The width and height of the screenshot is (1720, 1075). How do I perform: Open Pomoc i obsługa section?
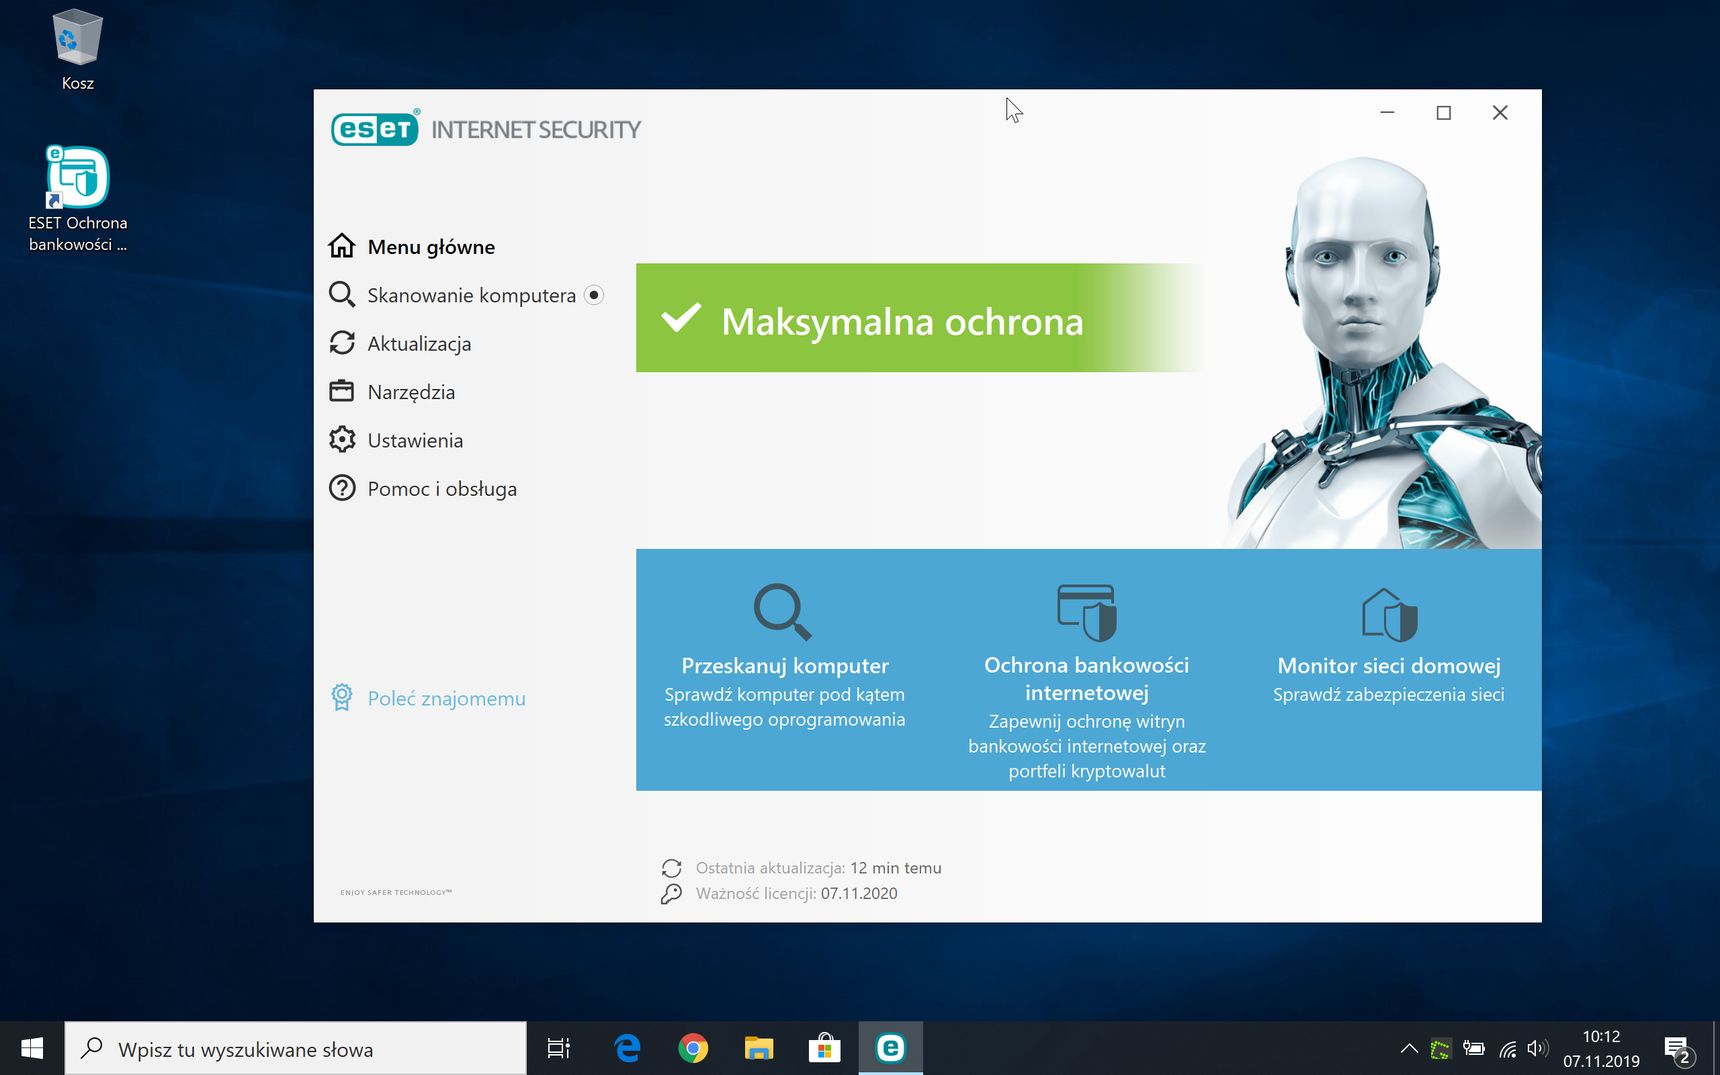click(423, 488)
